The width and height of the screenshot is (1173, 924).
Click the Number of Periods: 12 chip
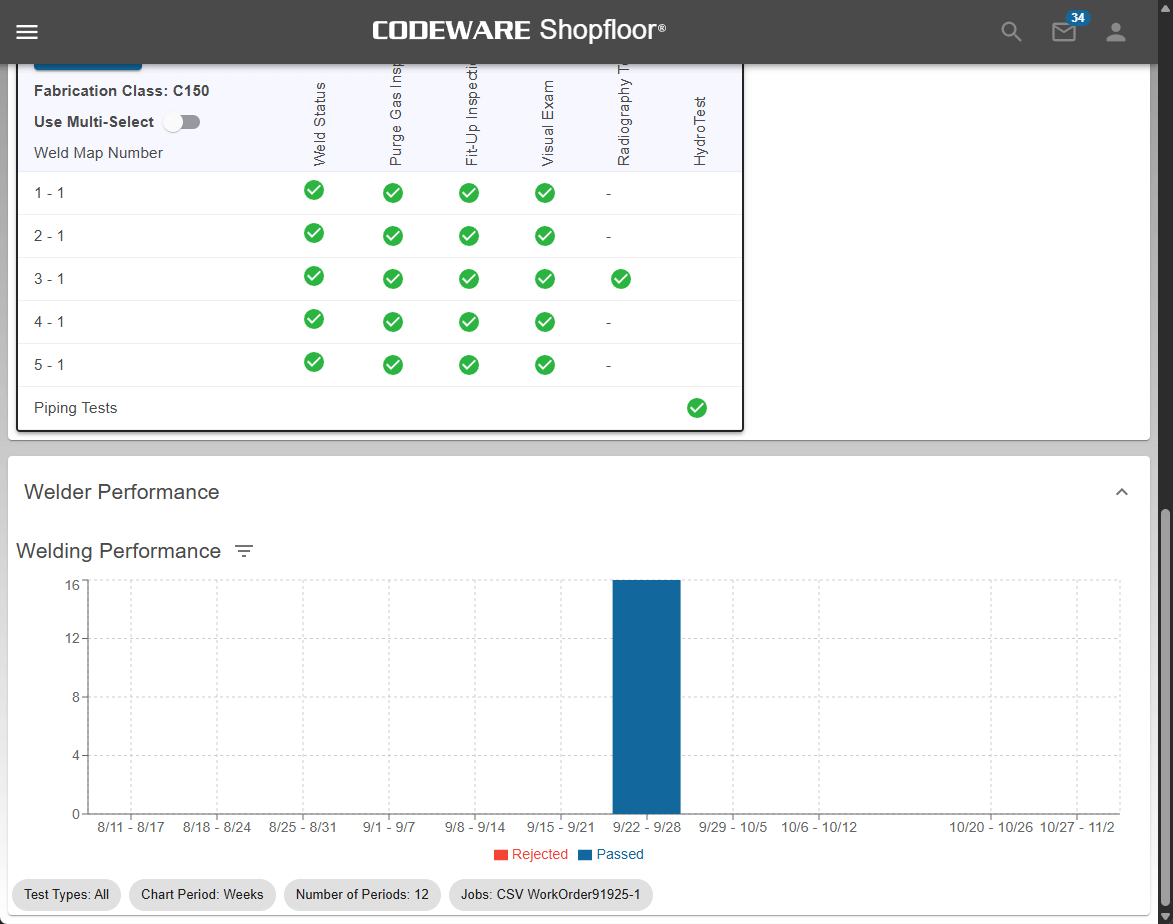(362, 894)
